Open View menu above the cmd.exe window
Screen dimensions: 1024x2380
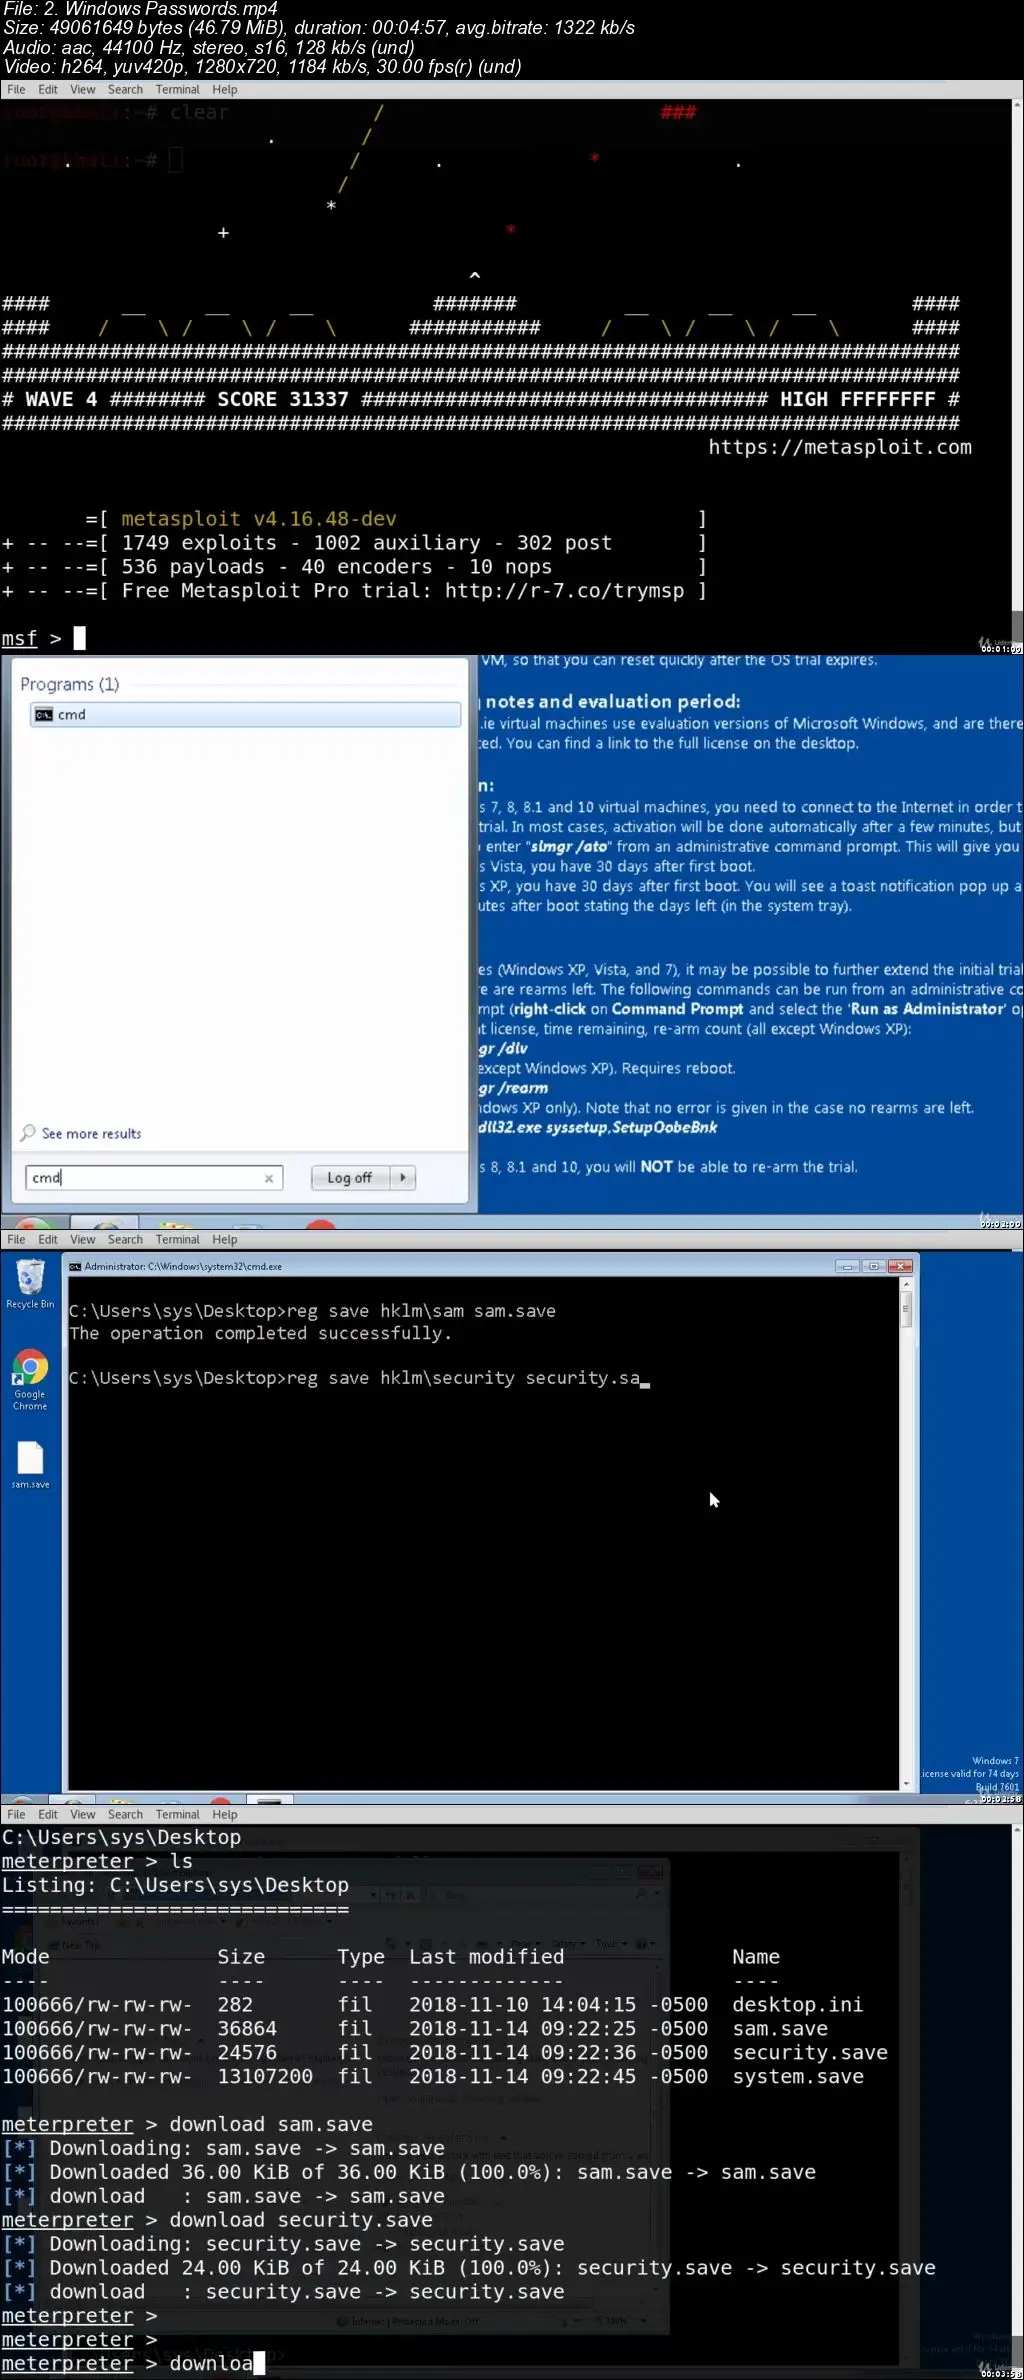pos(83,1239)
